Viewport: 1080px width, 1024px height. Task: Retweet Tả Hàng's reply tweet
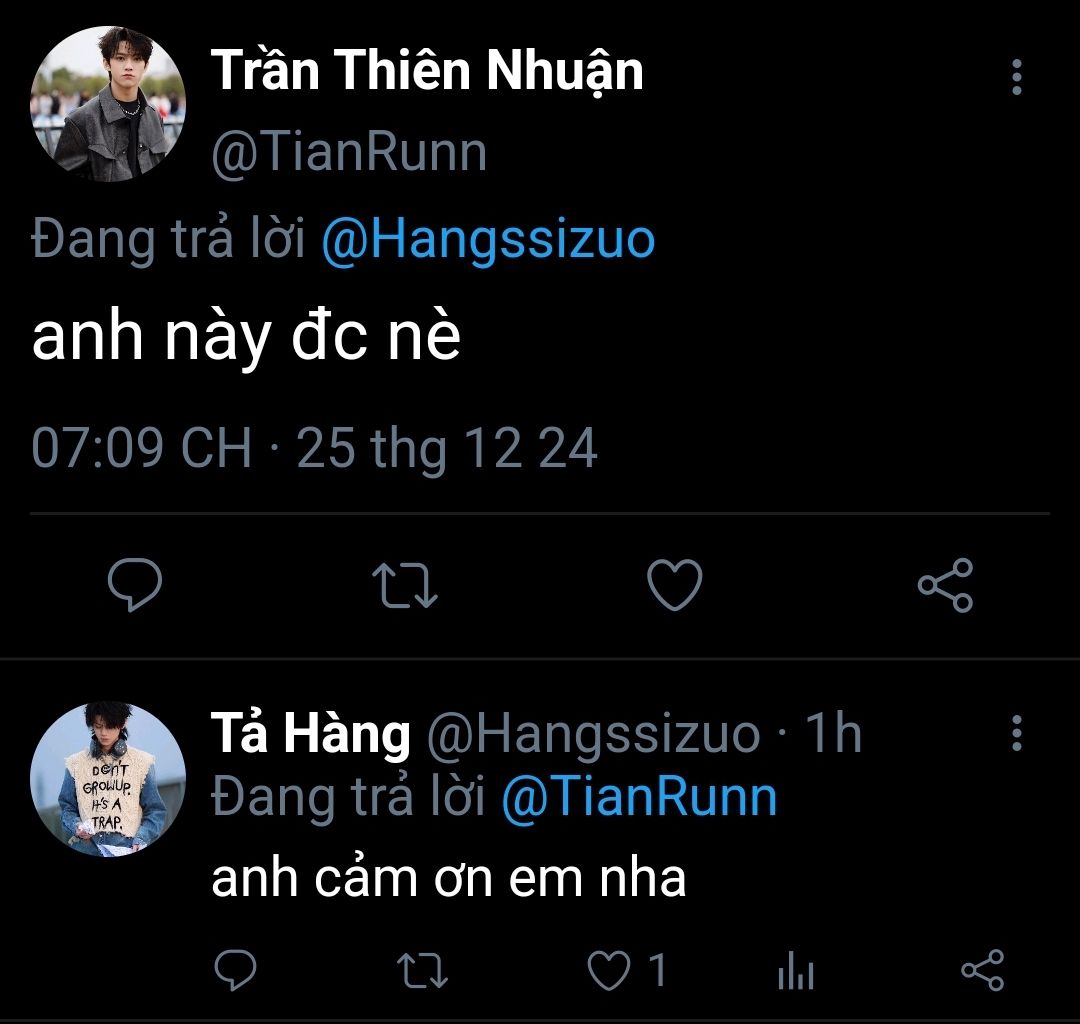coord(424,970)
